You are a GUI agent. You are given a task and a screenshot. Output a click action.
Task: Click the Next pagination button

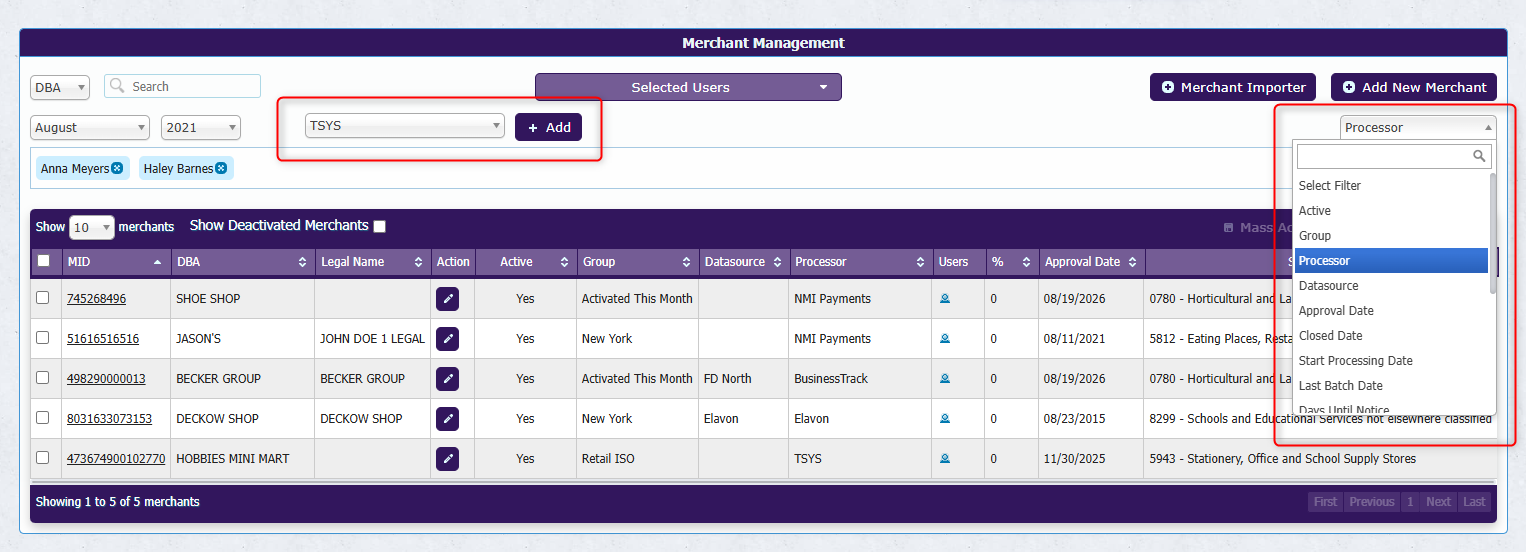[x=1438, y=502]
